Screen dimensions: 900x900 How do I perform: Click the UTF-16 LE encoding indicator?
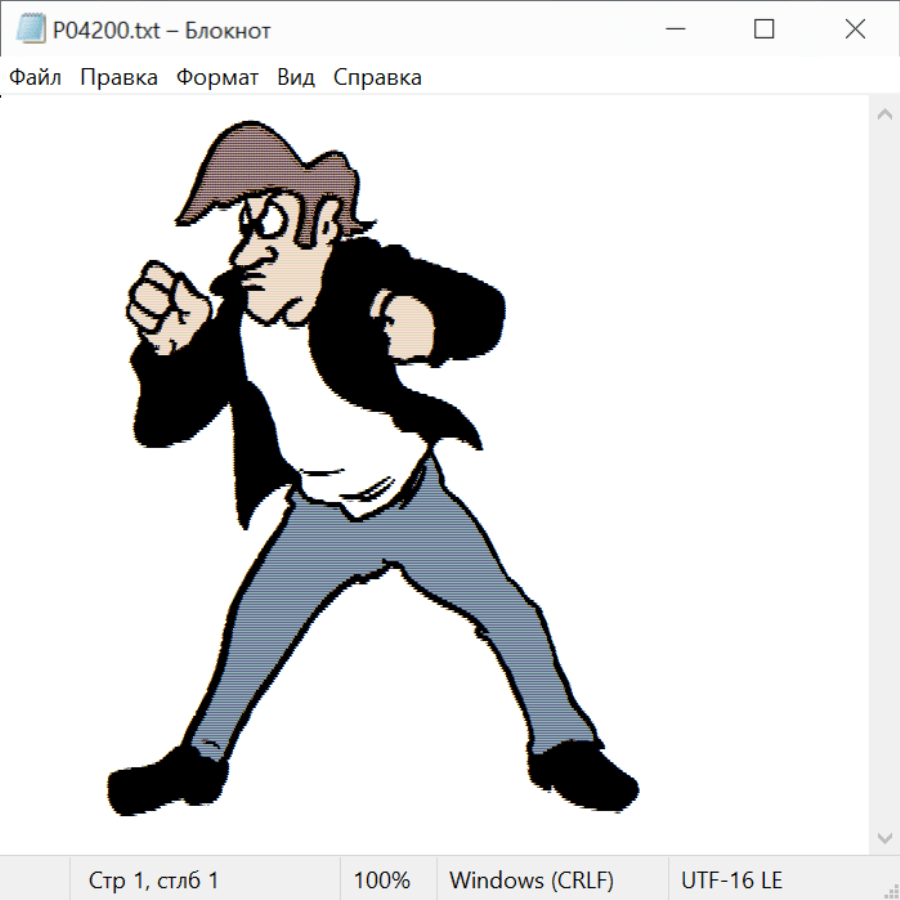pos(731,880)
